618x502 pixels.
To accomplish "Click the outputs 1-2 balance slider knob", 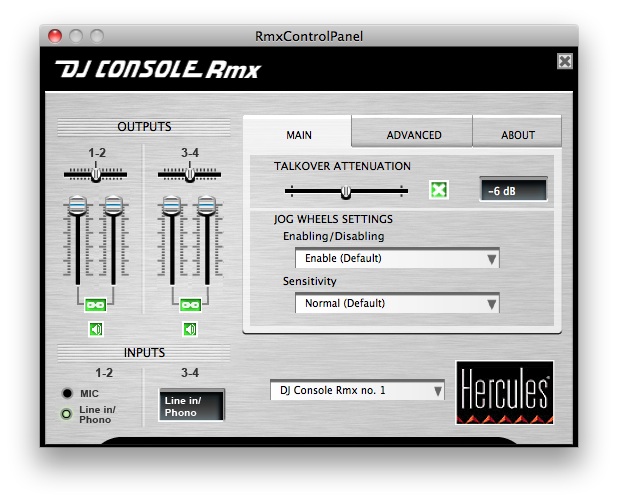I will [96, 174].
